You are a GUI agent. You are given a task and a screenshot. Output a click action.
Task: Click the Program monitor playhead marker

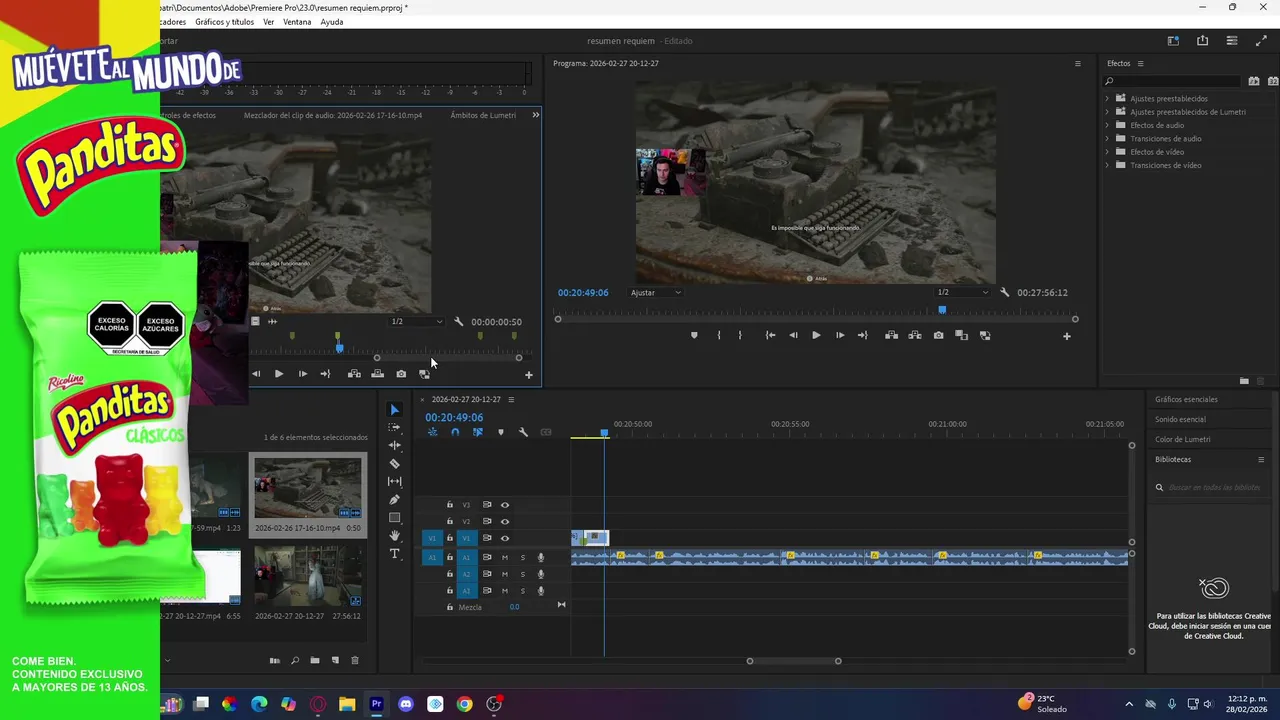942,310
